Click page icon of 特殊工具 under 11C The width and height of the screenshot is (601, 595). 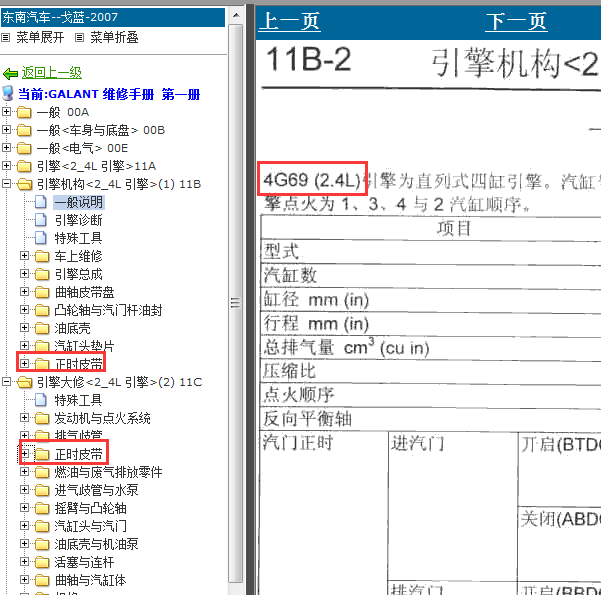[41, 400]
